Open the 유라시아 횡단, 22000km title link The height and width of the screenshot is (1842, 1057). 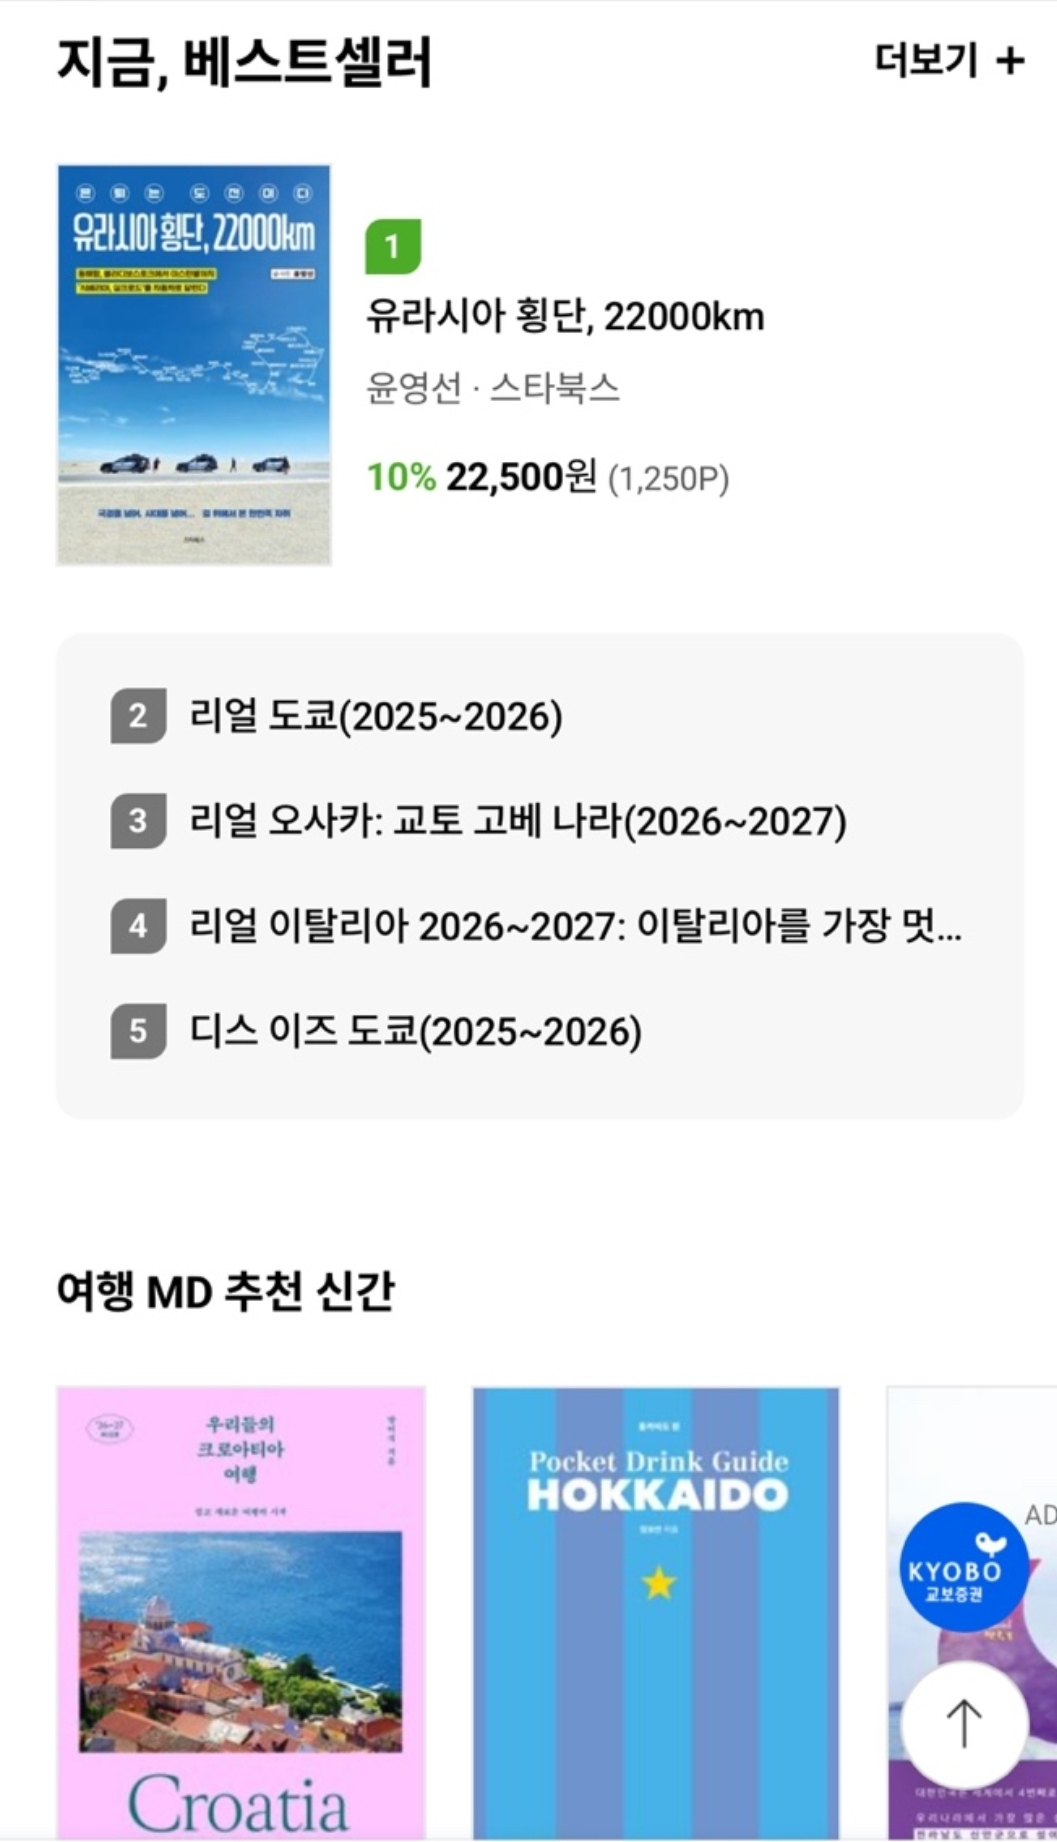[564, 317]
